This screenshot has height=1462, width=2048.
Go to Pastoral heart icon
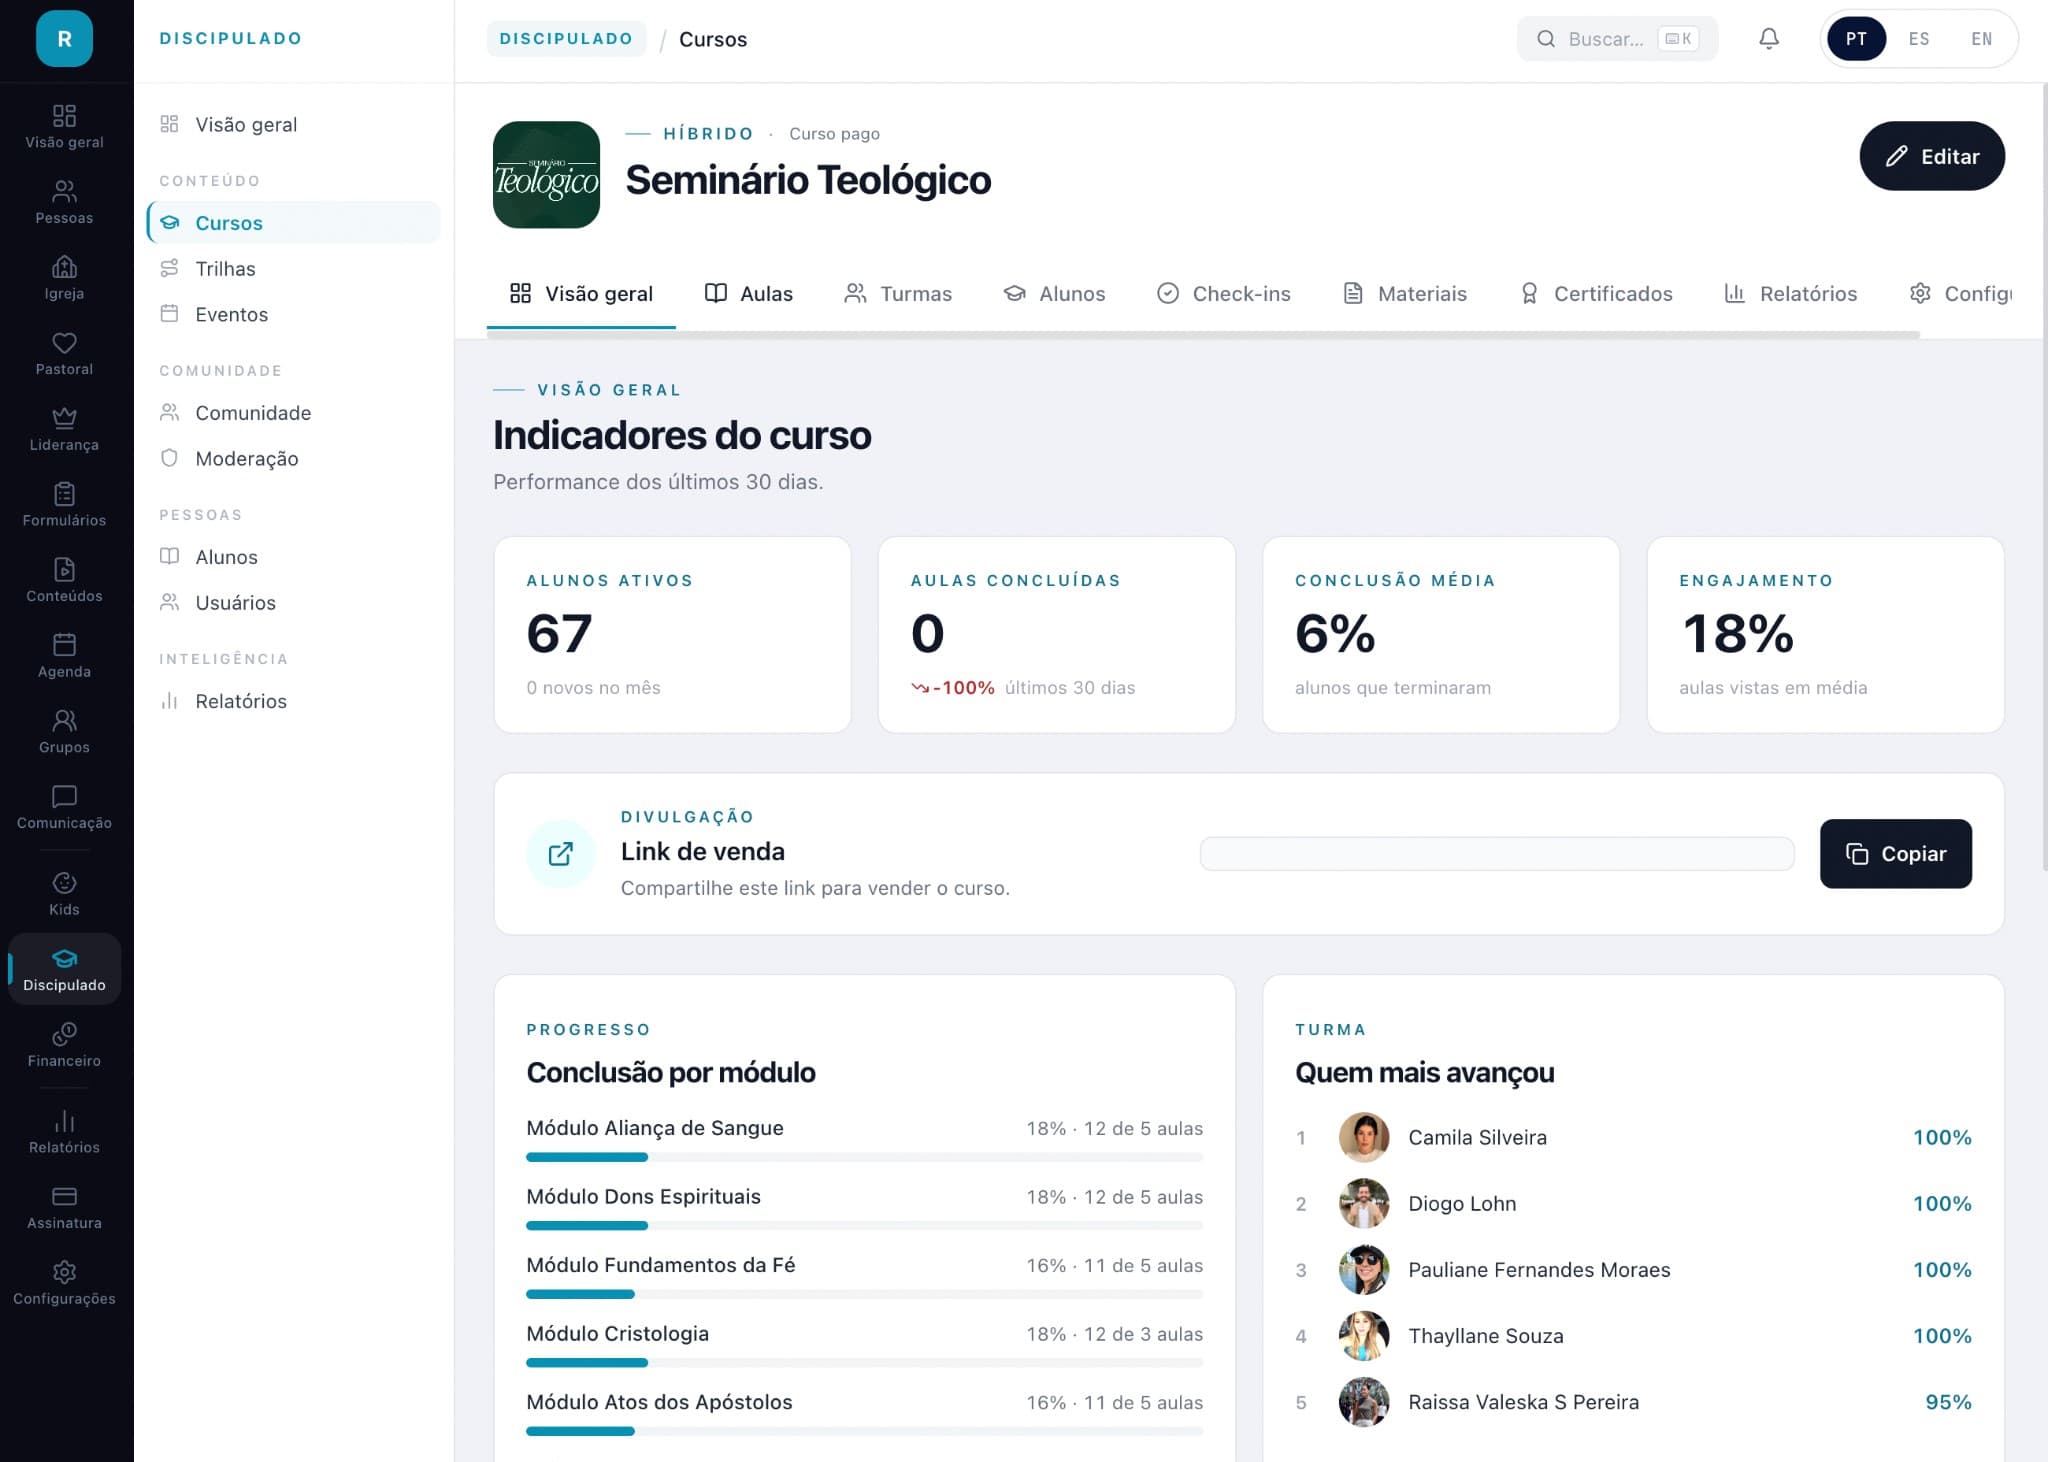64,343
